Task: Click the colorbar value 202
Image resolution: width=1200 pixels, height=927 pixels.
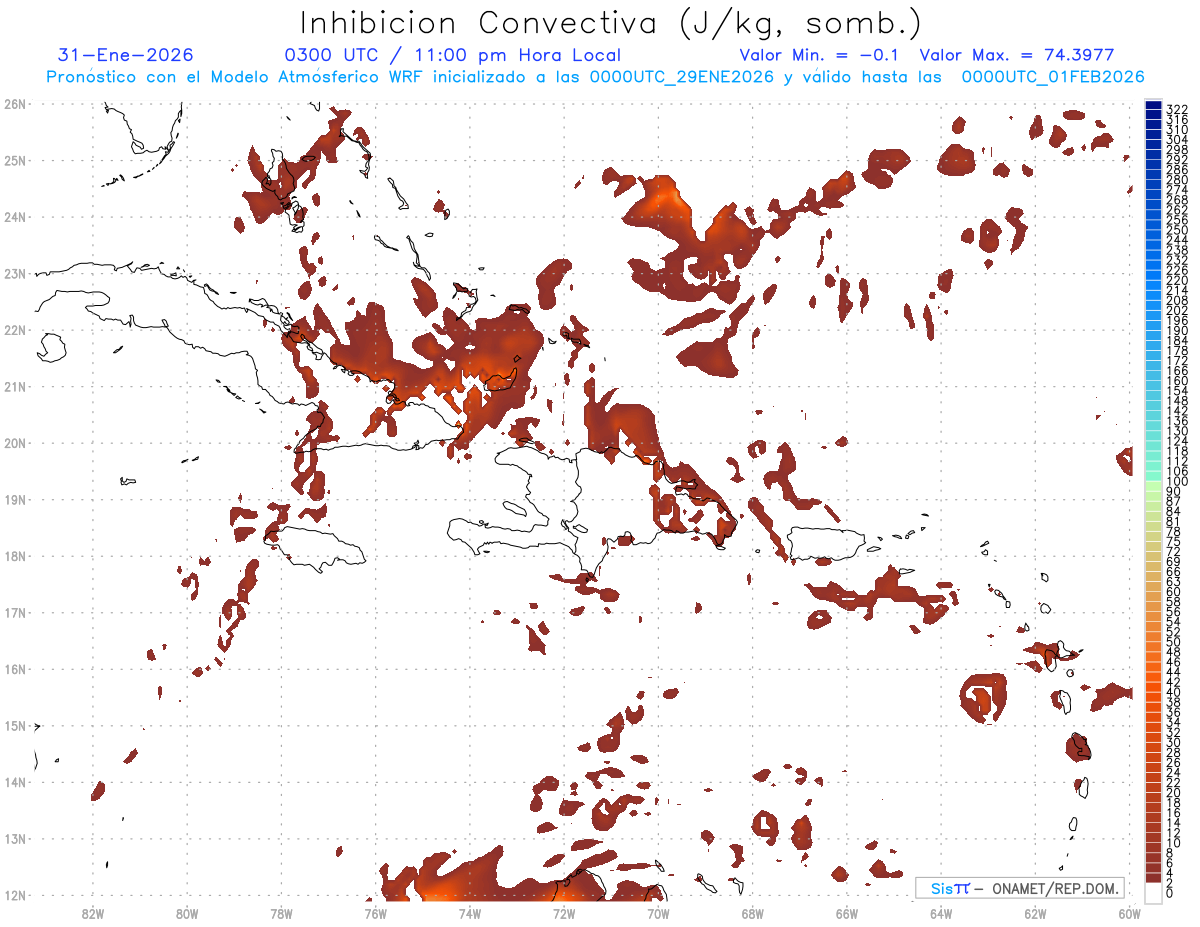Action: point(1176,310)
